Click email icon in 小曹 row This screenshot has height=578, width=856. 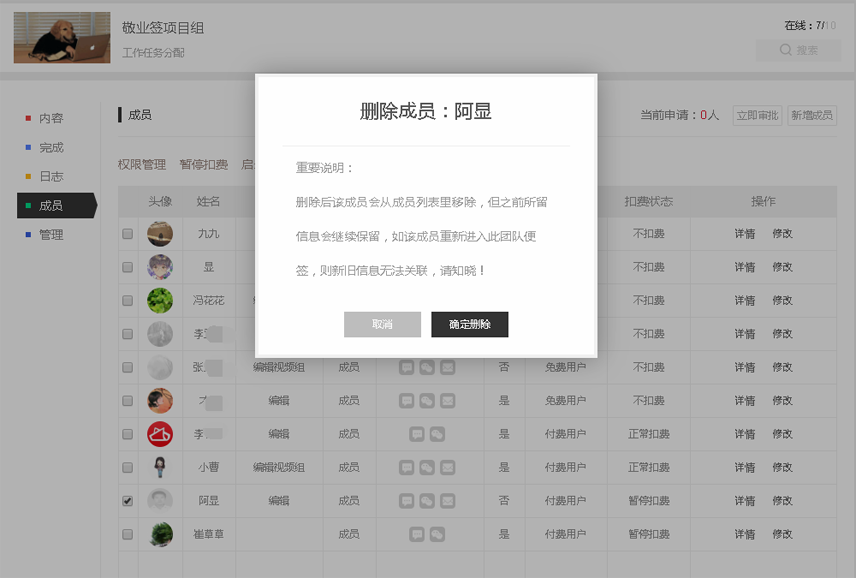(x=448, y=468)
